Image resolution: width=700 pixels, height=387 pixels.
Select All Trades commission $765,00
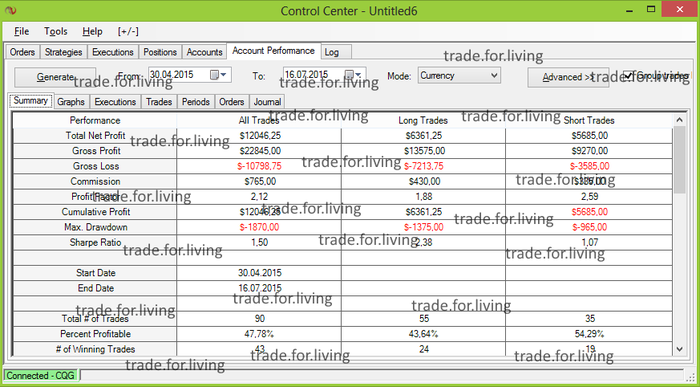(260, 182)
